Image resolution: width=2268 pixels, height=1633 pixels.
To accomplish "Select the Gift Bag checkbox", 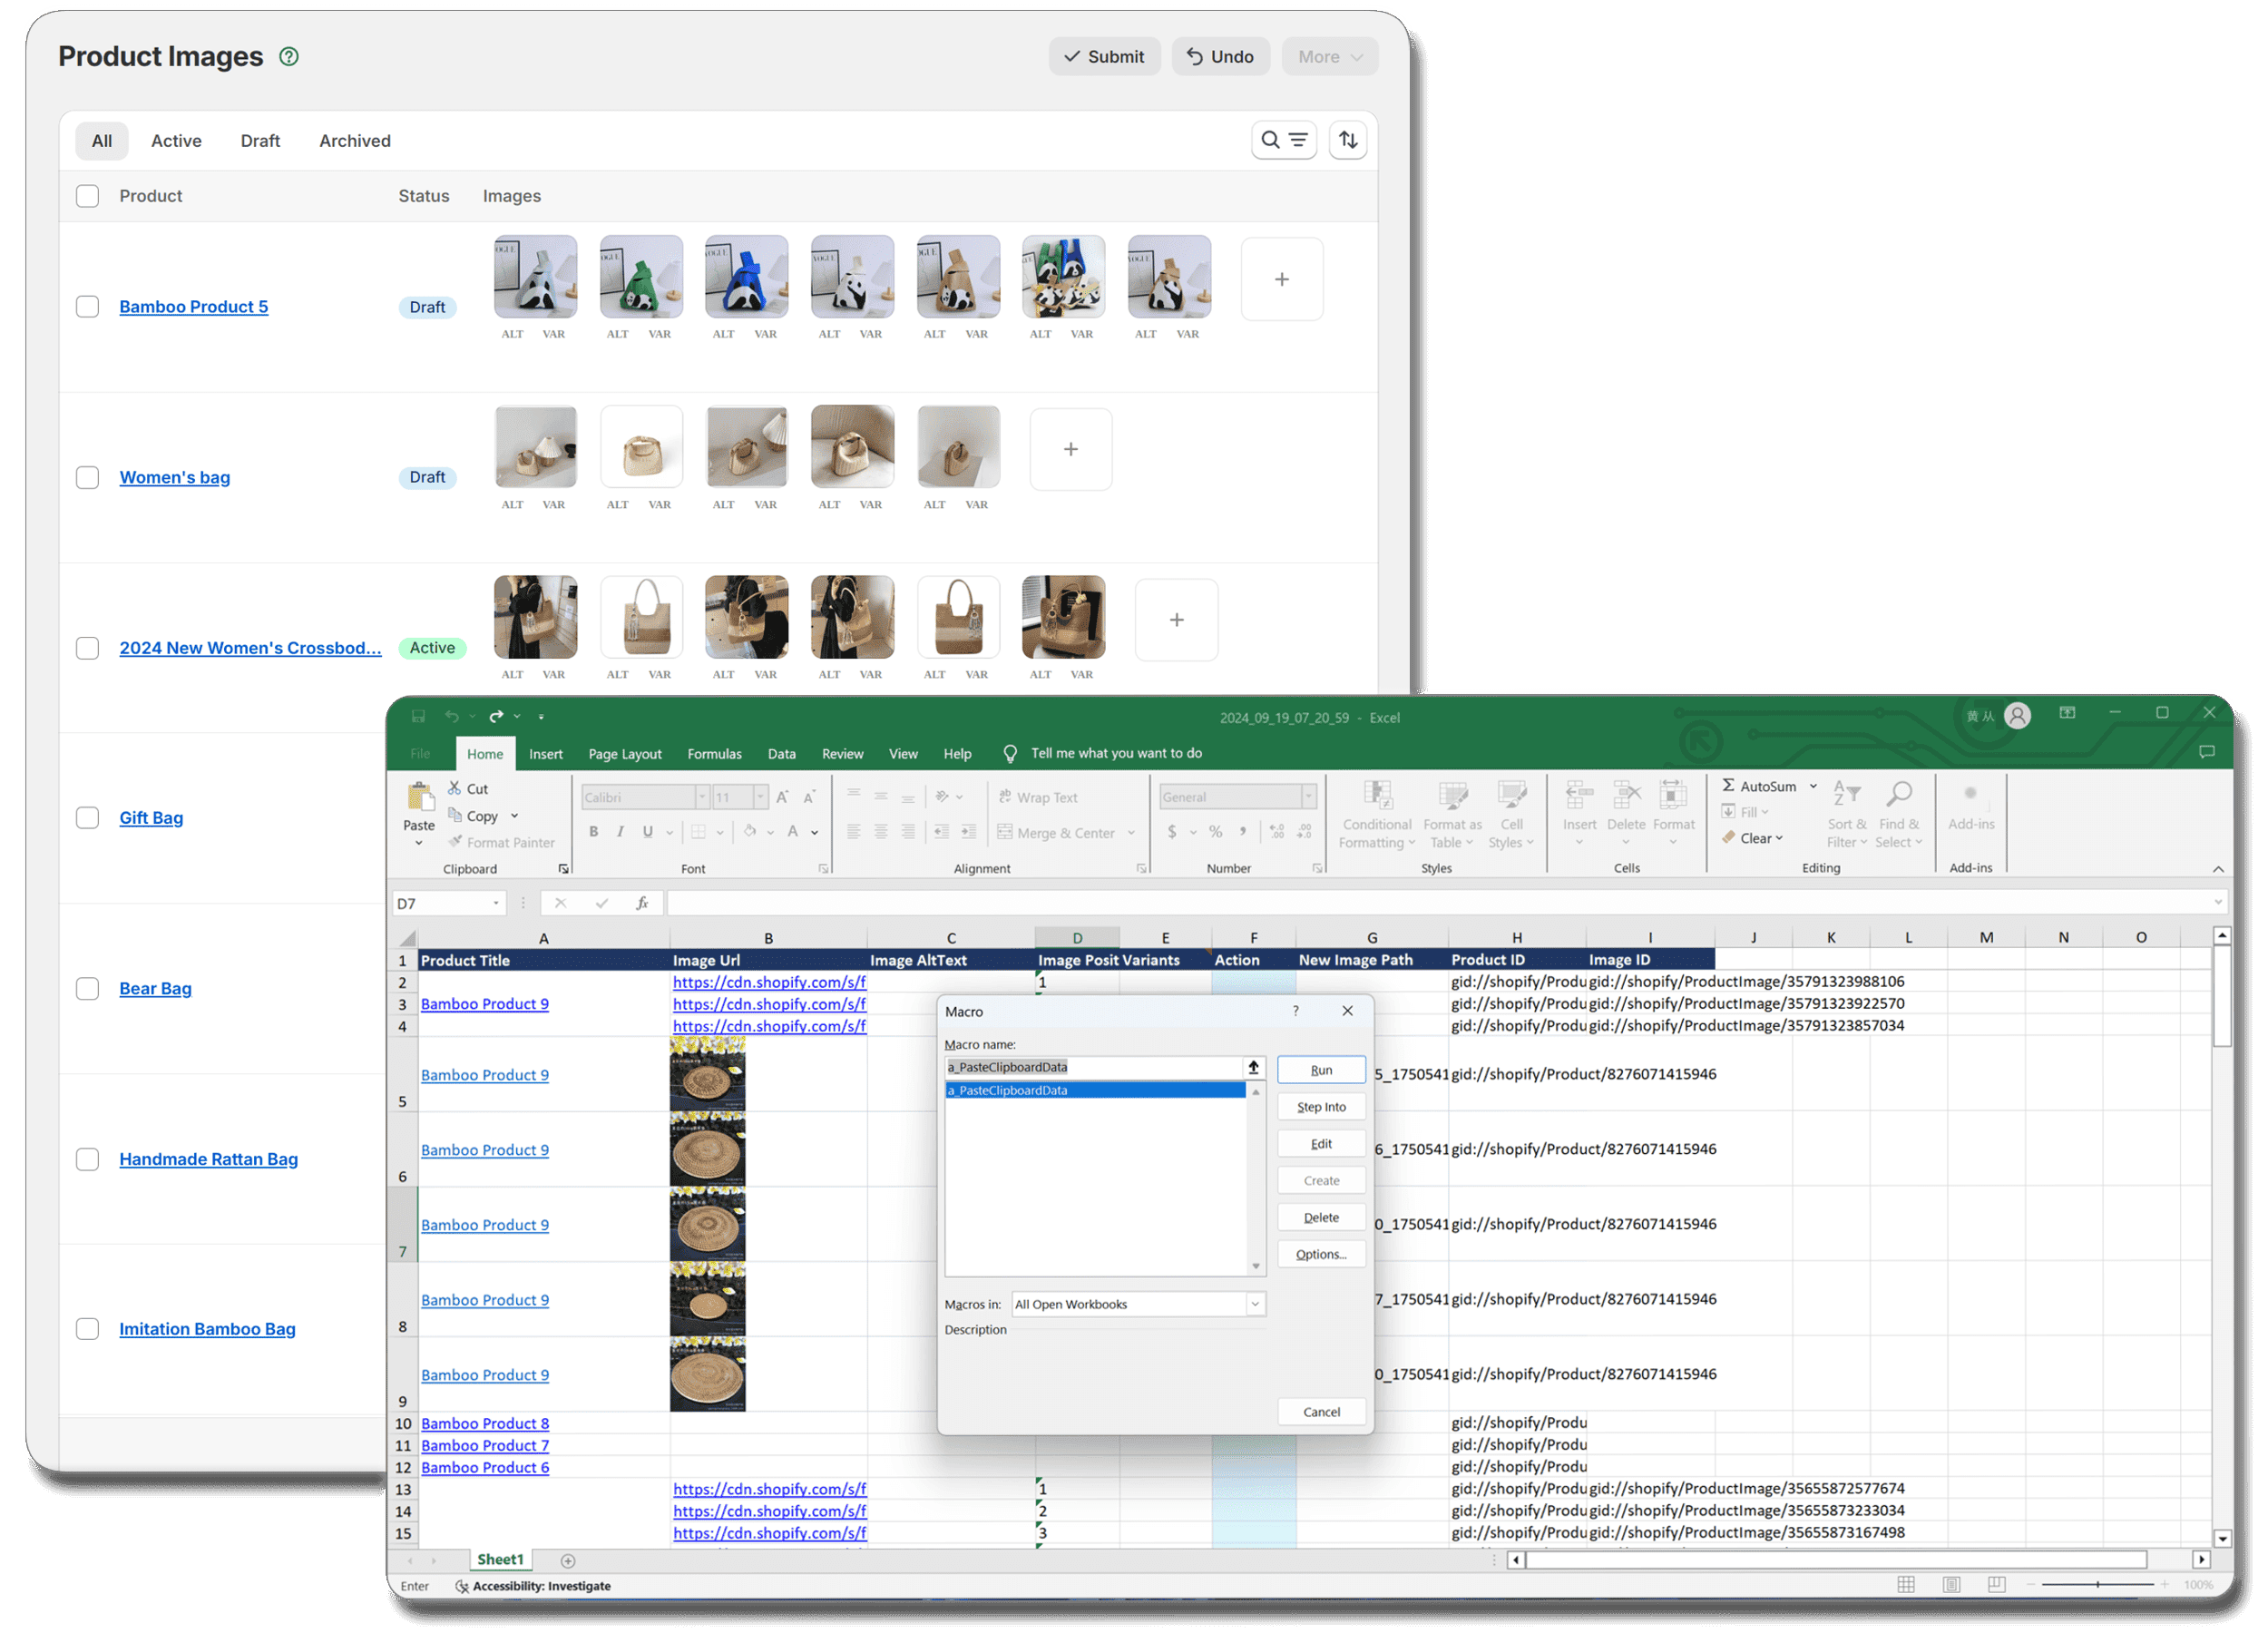I will 87,817.
